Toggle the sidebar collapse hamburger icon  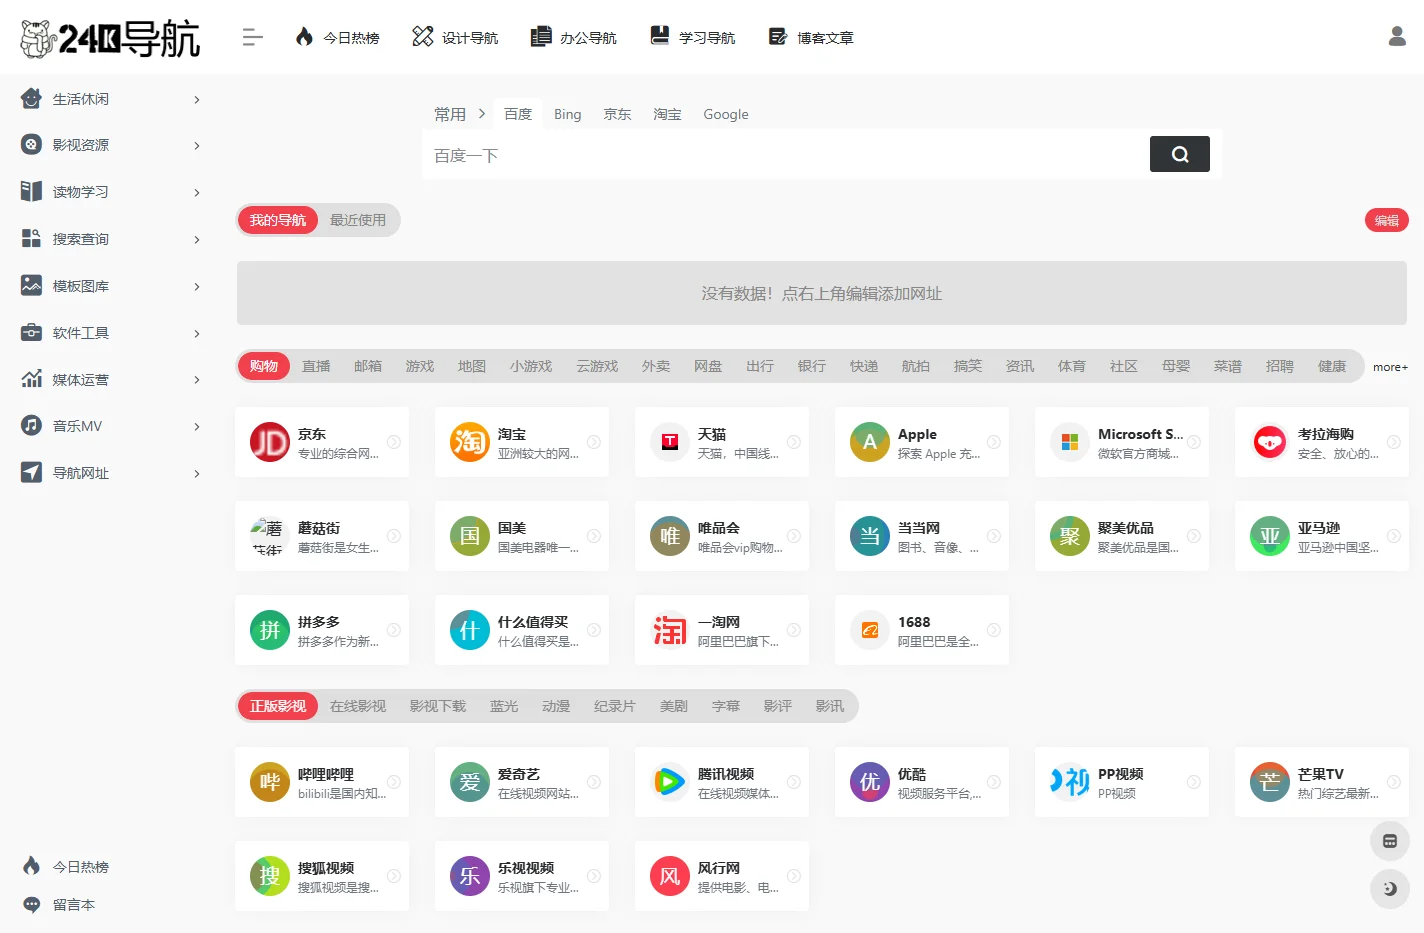tap(252, 38)
